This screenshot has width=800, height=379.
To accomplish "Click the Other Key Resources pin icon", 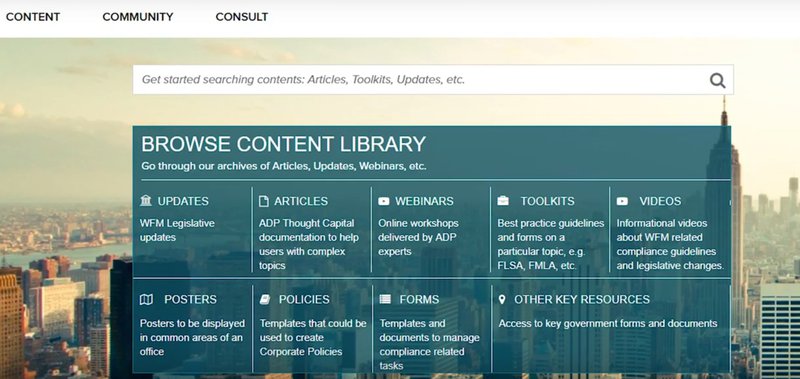I will point(502,299).
